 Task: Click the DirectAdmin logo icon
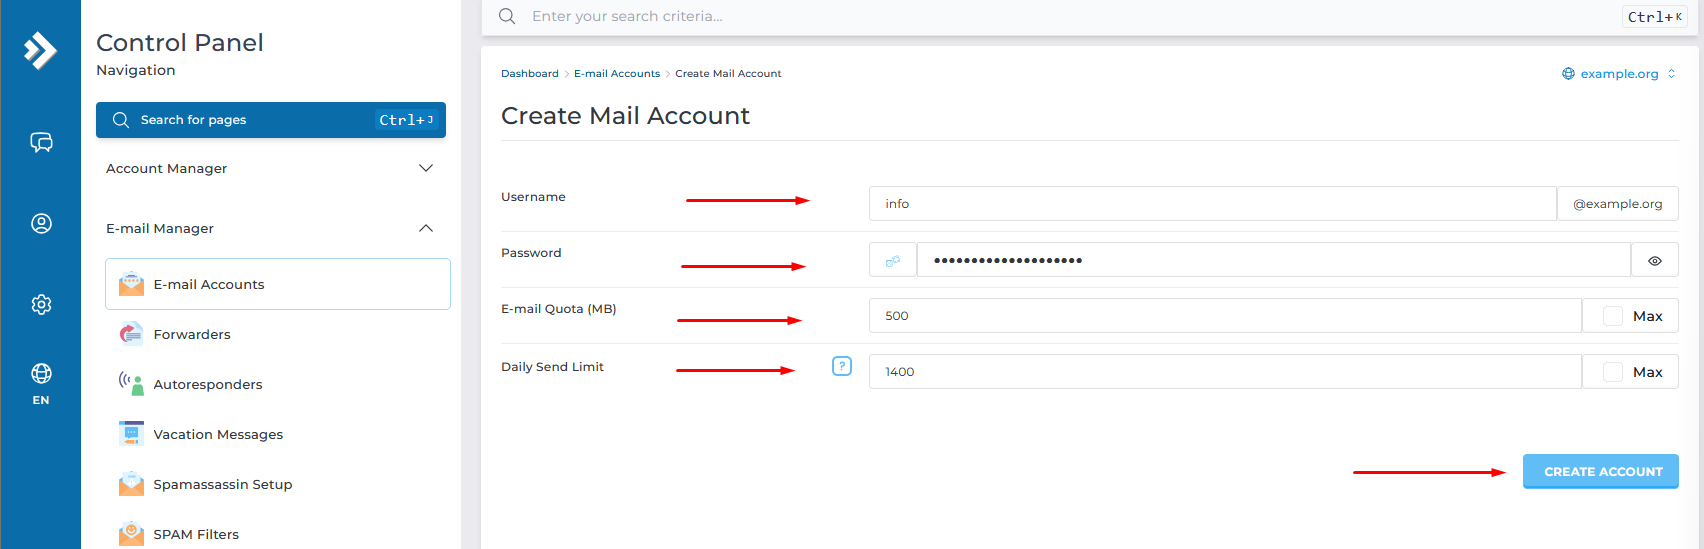tap(40, 50)
